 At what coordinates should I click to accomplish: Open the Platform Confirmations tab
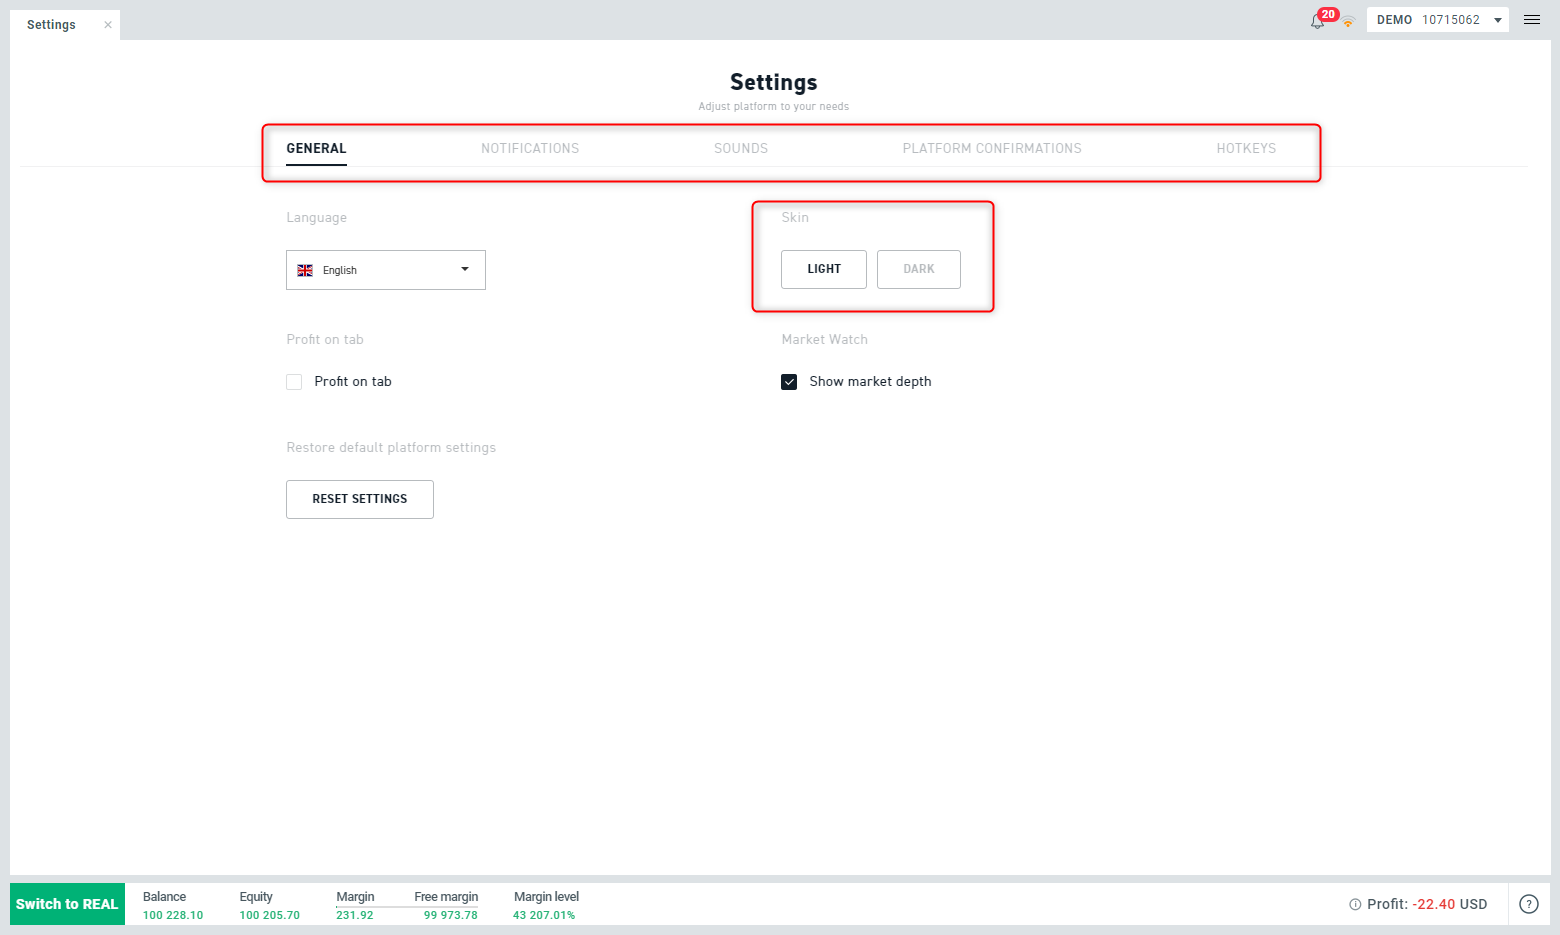[992, 148]
